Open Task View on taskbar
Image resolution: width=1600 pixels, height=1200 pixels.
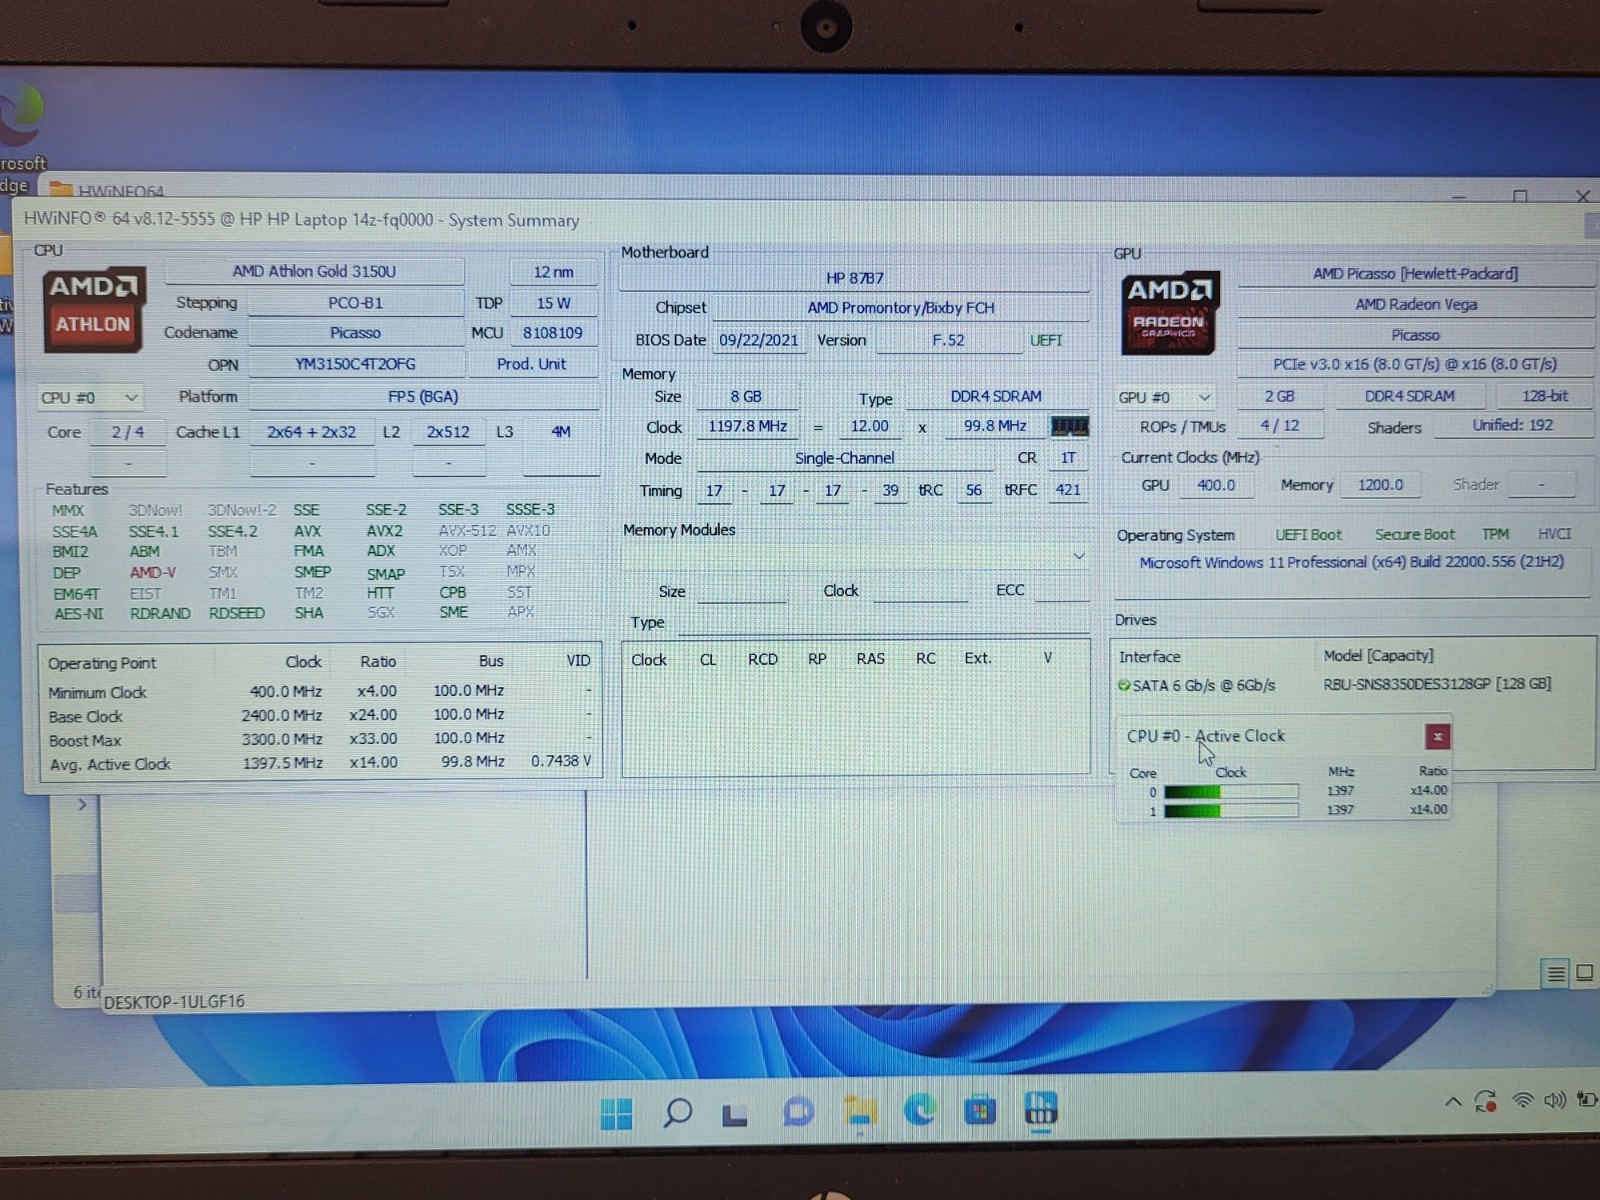735,1113
